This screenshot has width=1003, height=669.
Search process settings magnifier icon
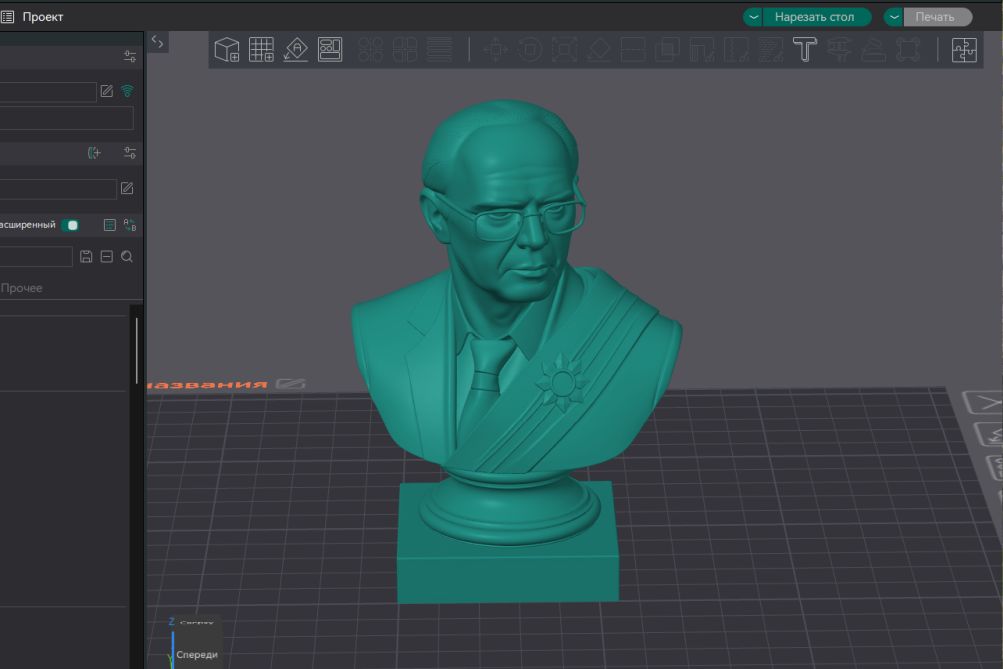(x=127, y=256)
